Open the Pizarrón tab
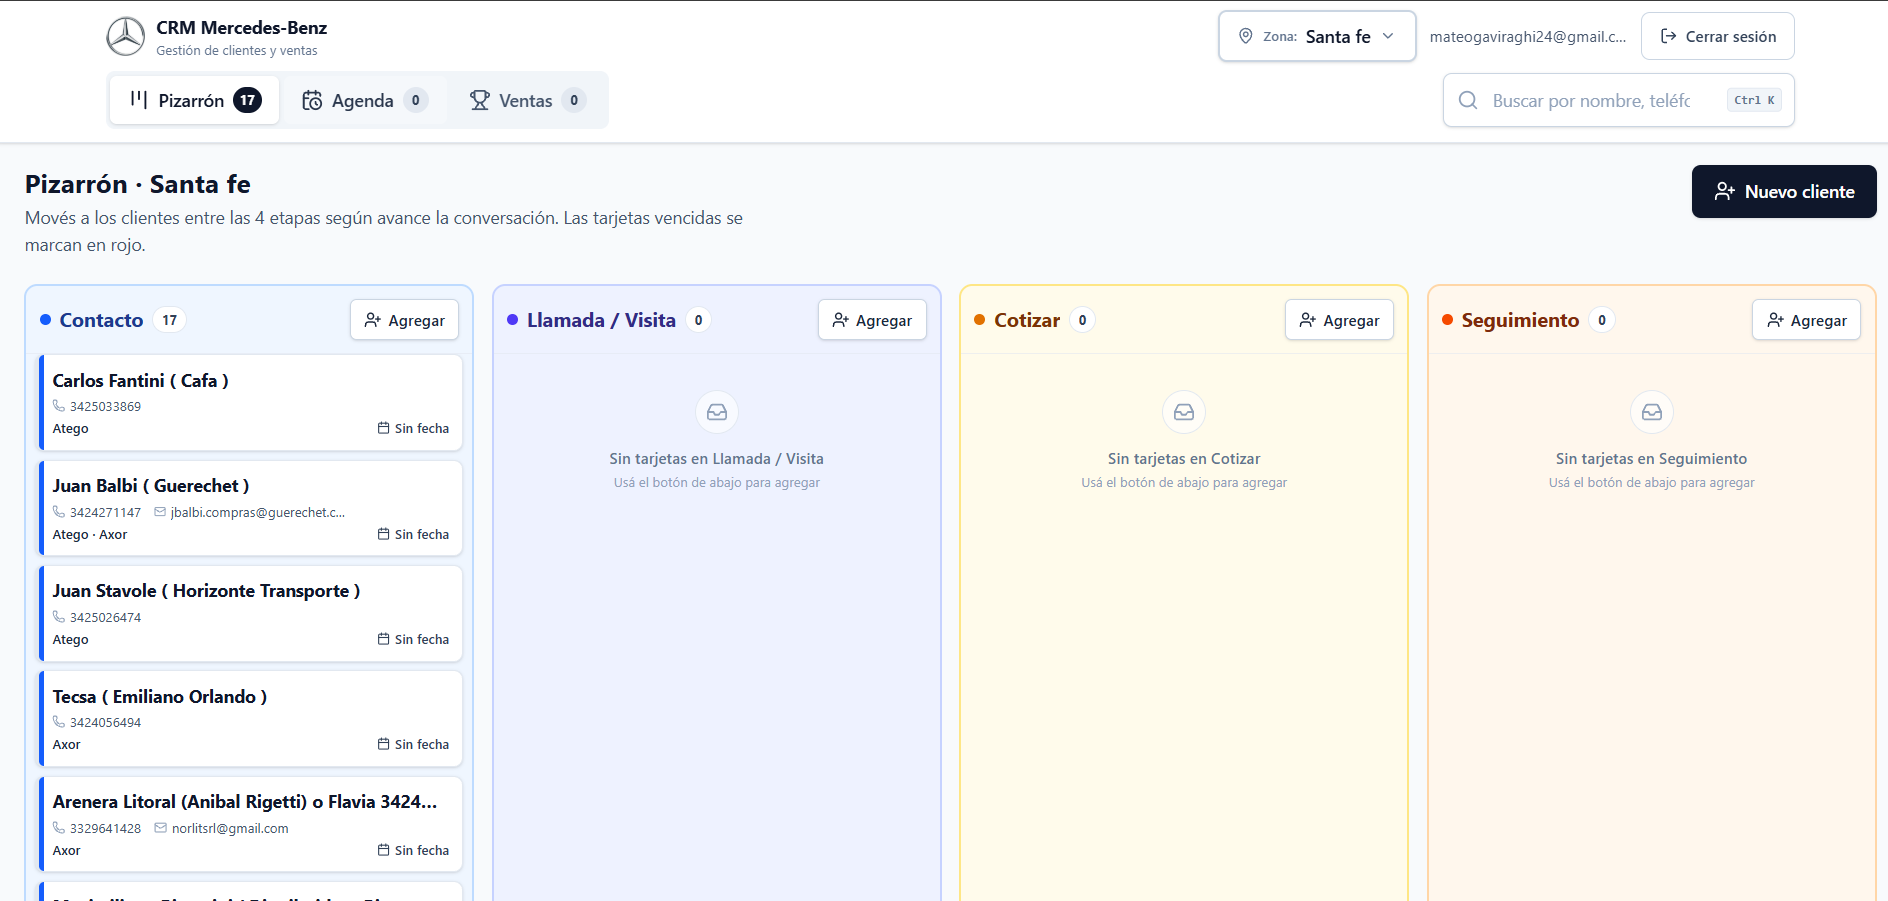 click(x=195, y=100)
